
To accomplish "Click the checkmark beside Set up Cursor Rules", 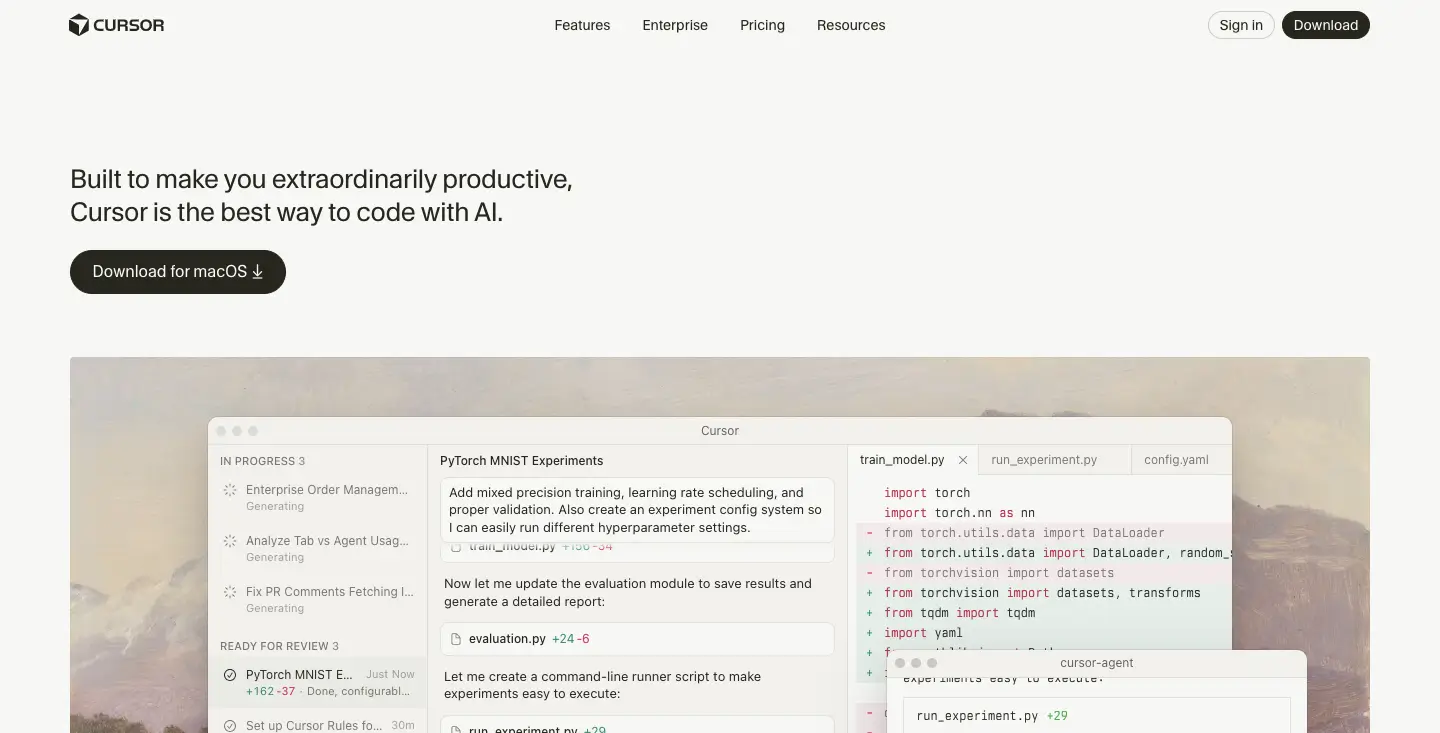I will [229, 726].
